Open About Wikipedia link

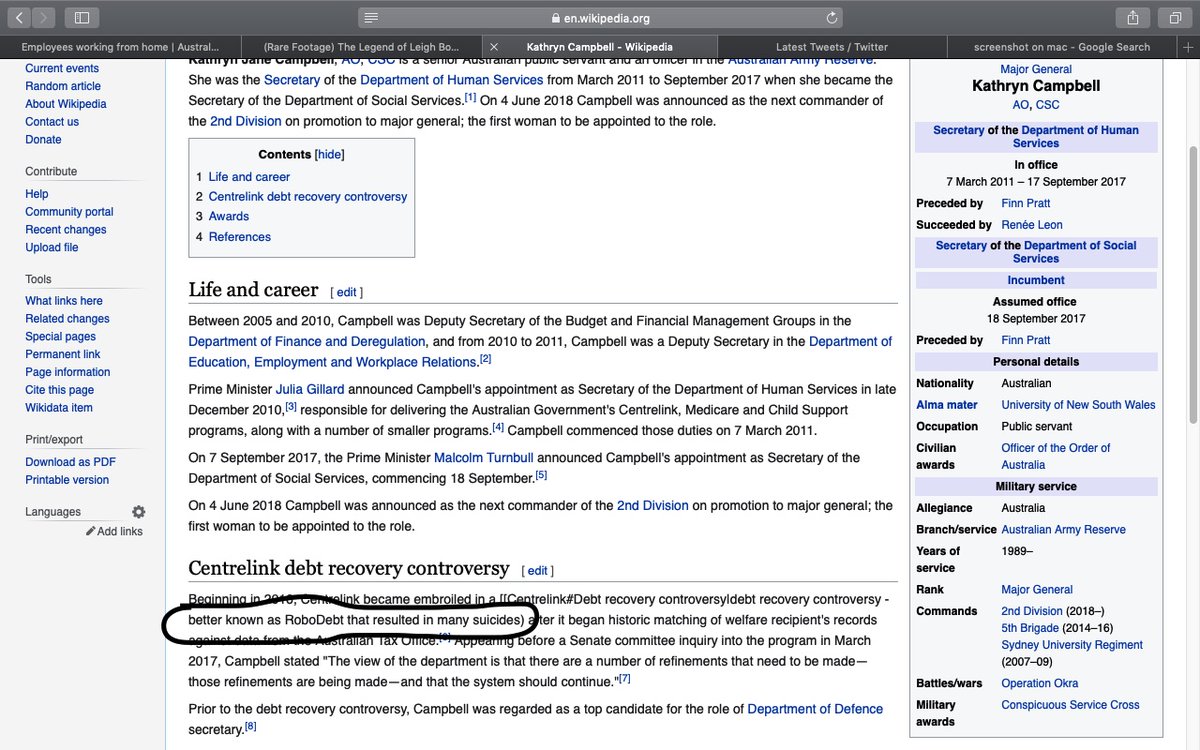point(66,105)
